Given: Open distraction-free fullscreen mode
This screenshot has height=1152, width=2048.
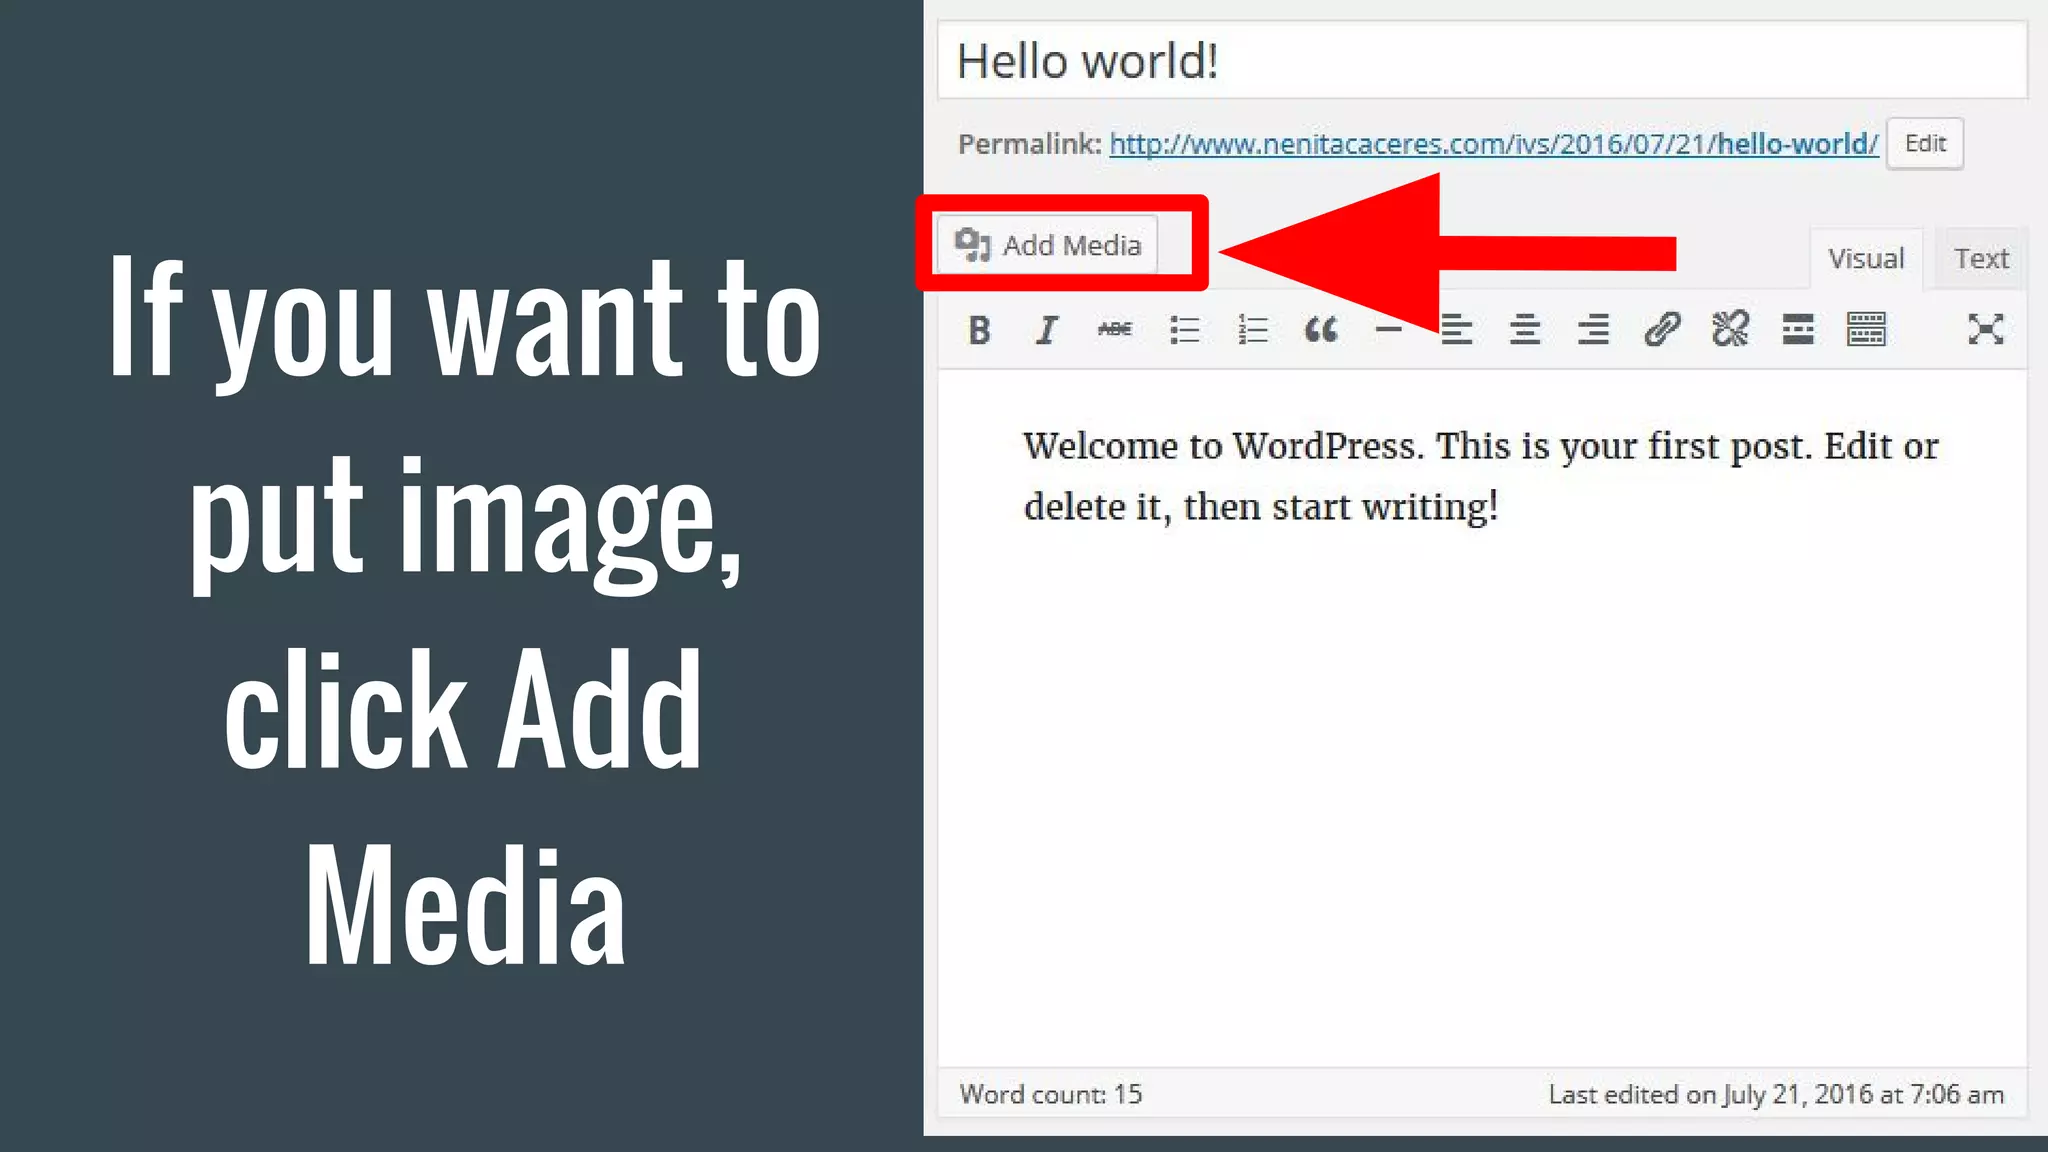Looking at the screenshot, I should coord(1986,330).
